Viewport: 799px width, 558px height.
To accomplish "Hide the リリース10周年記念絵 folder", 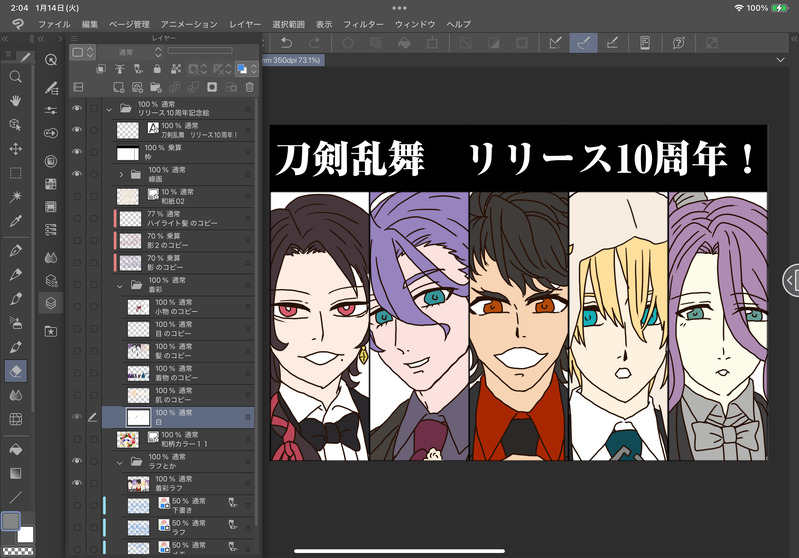I will click(x=77, y=108).
